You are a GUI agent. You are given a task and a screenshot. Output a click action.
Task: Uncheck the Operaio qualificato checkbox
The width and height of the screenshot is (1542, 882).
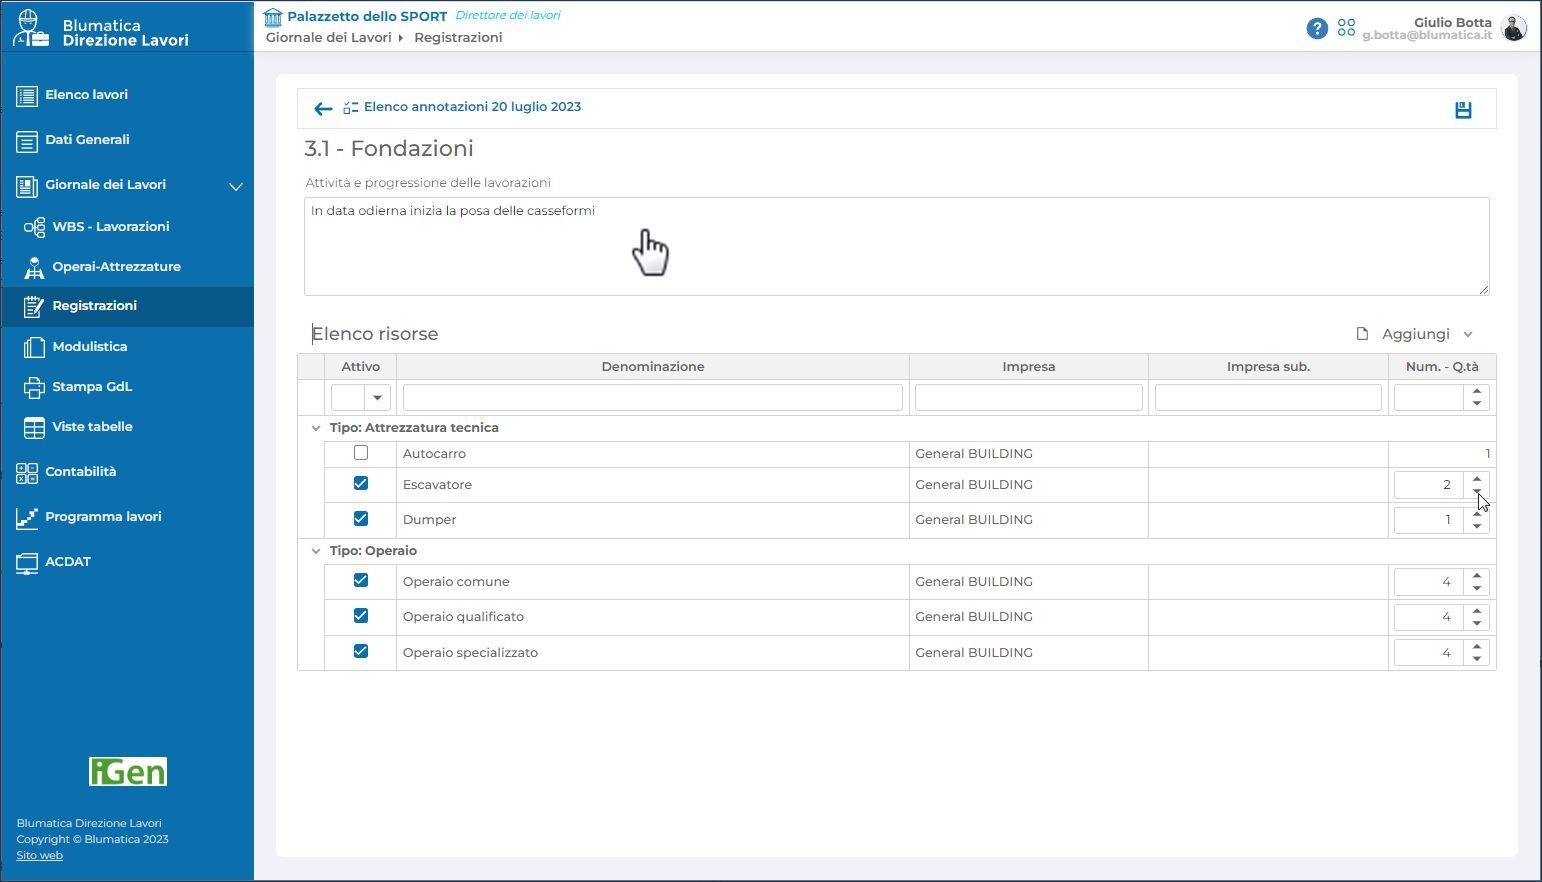click(361, 616)
